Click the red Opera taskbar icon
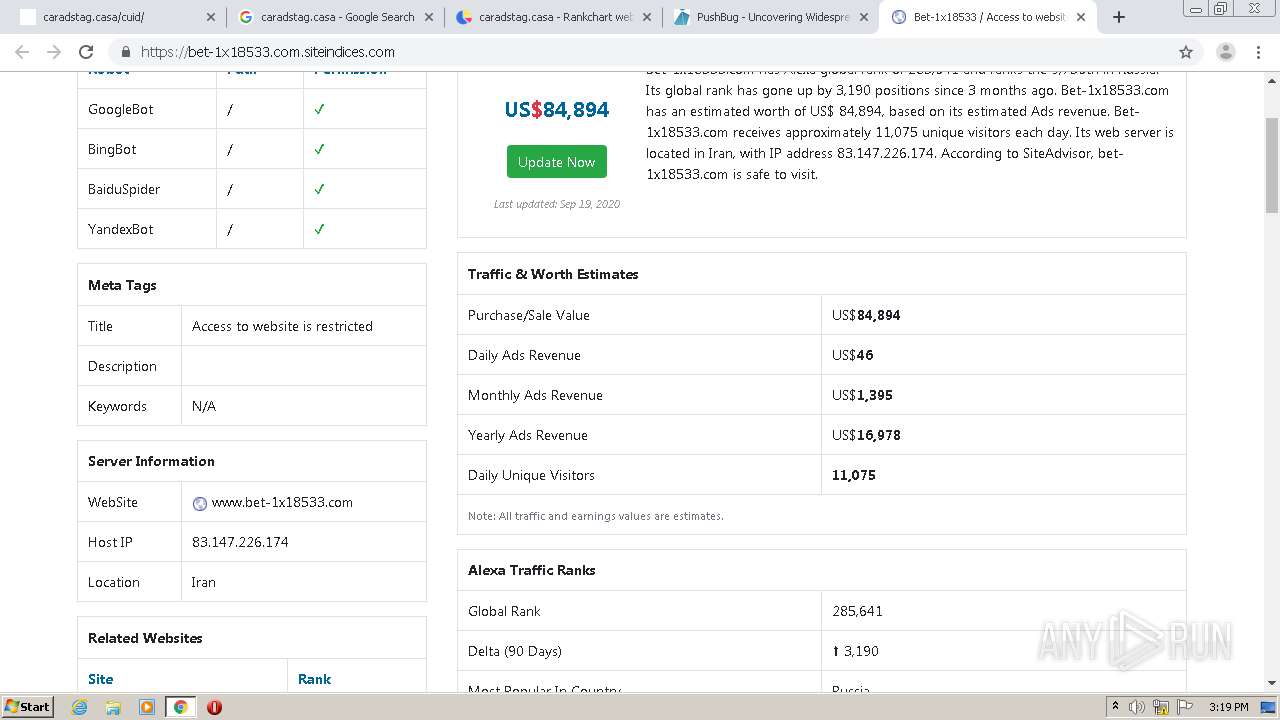The image size is (1280, 720). [x=214, y=707]
